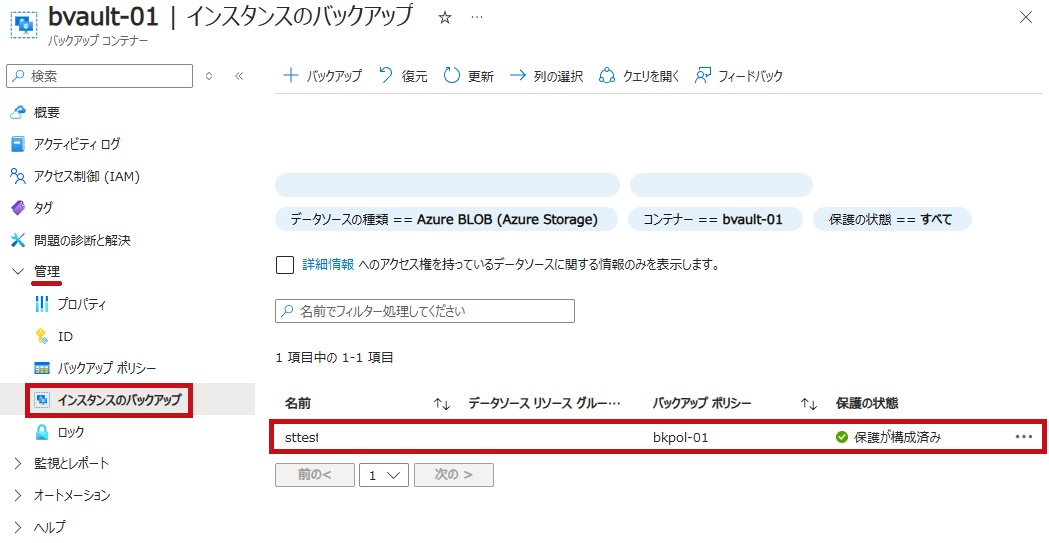
Task: Click the sidebar 検索 search box
Action: 100,76
